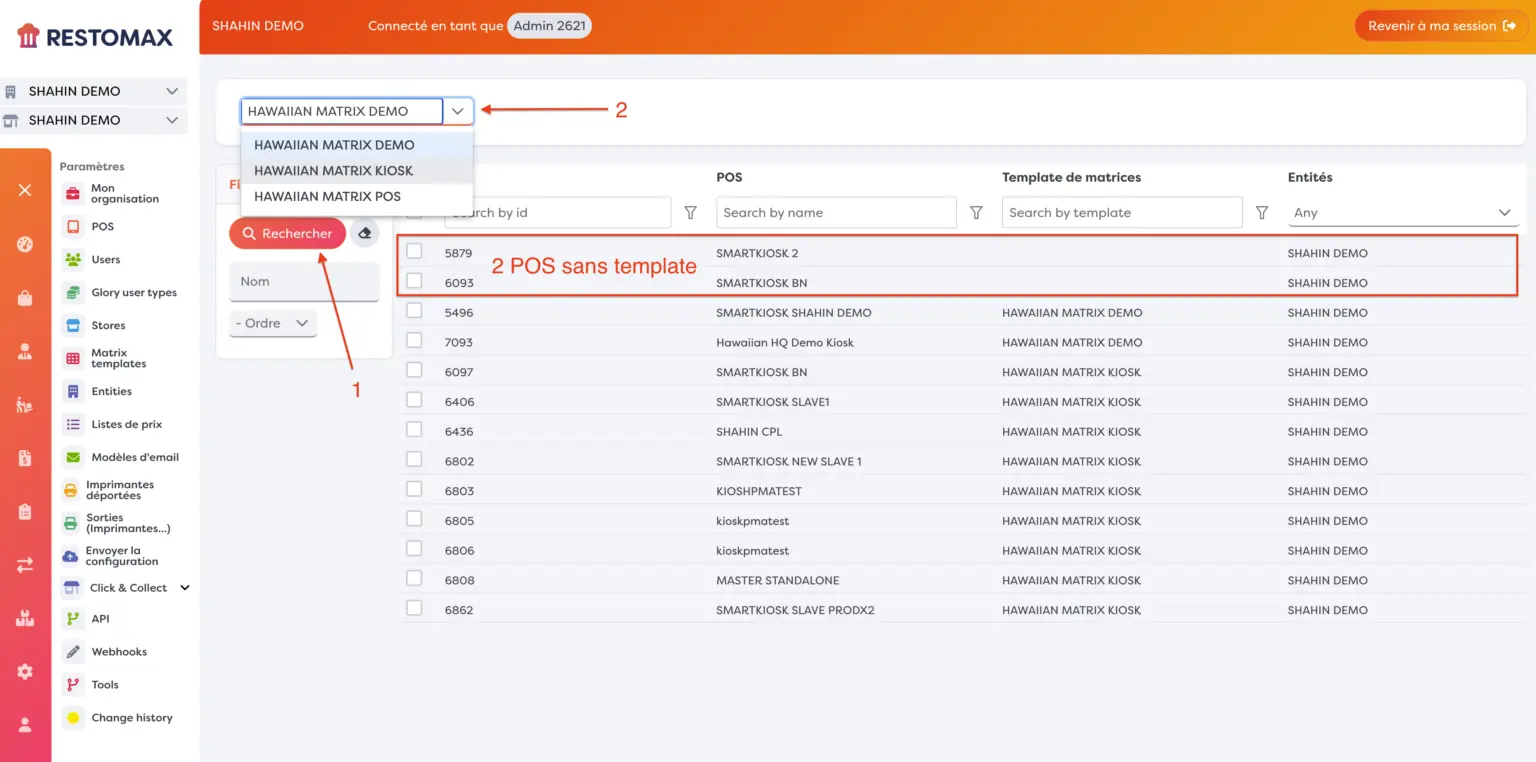Screen dimensions: 1536x762
Task: Click the filter funnel icon beside Search by name
Action: point(976,212)
